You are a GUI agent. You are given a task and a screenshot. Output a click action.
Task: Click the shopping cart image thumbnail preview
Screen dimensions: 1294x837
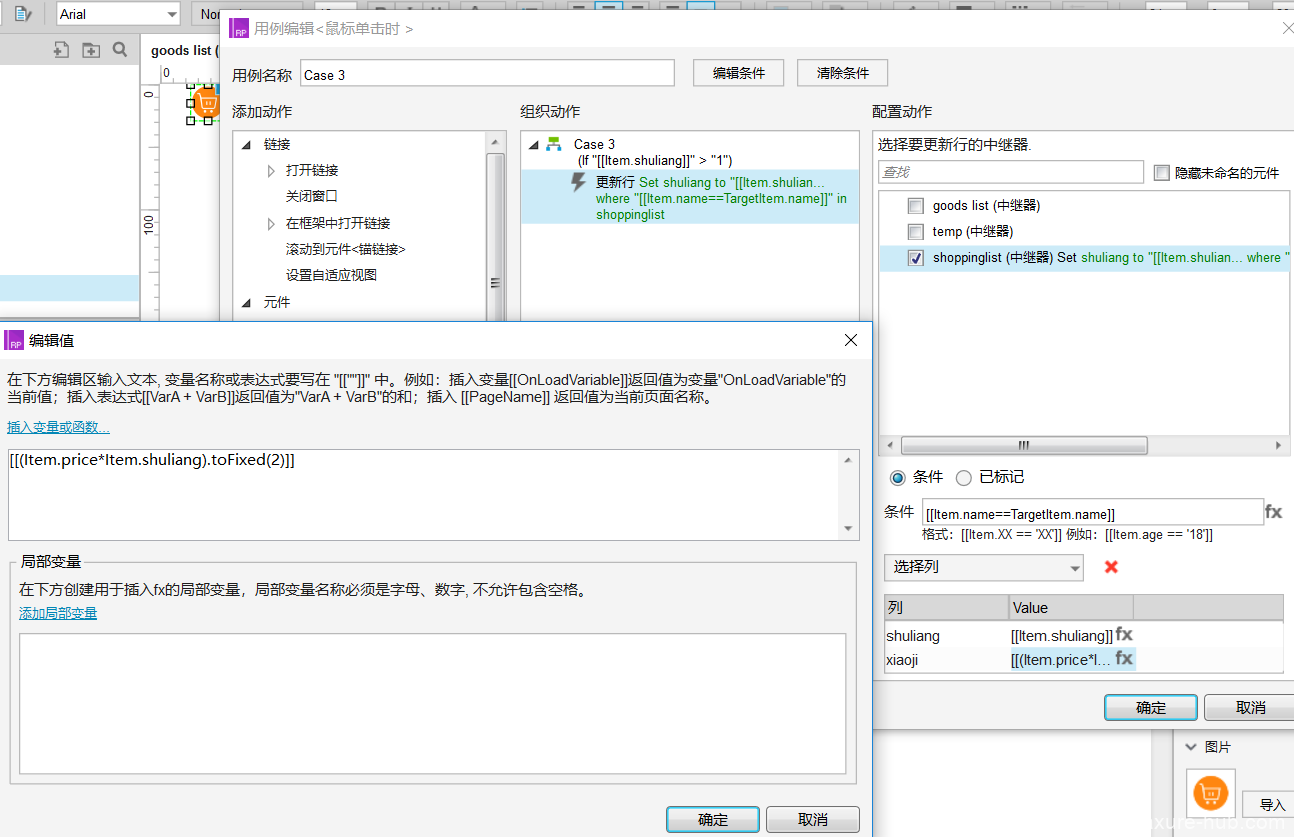pyautogui.click(x=1211, y=794)
